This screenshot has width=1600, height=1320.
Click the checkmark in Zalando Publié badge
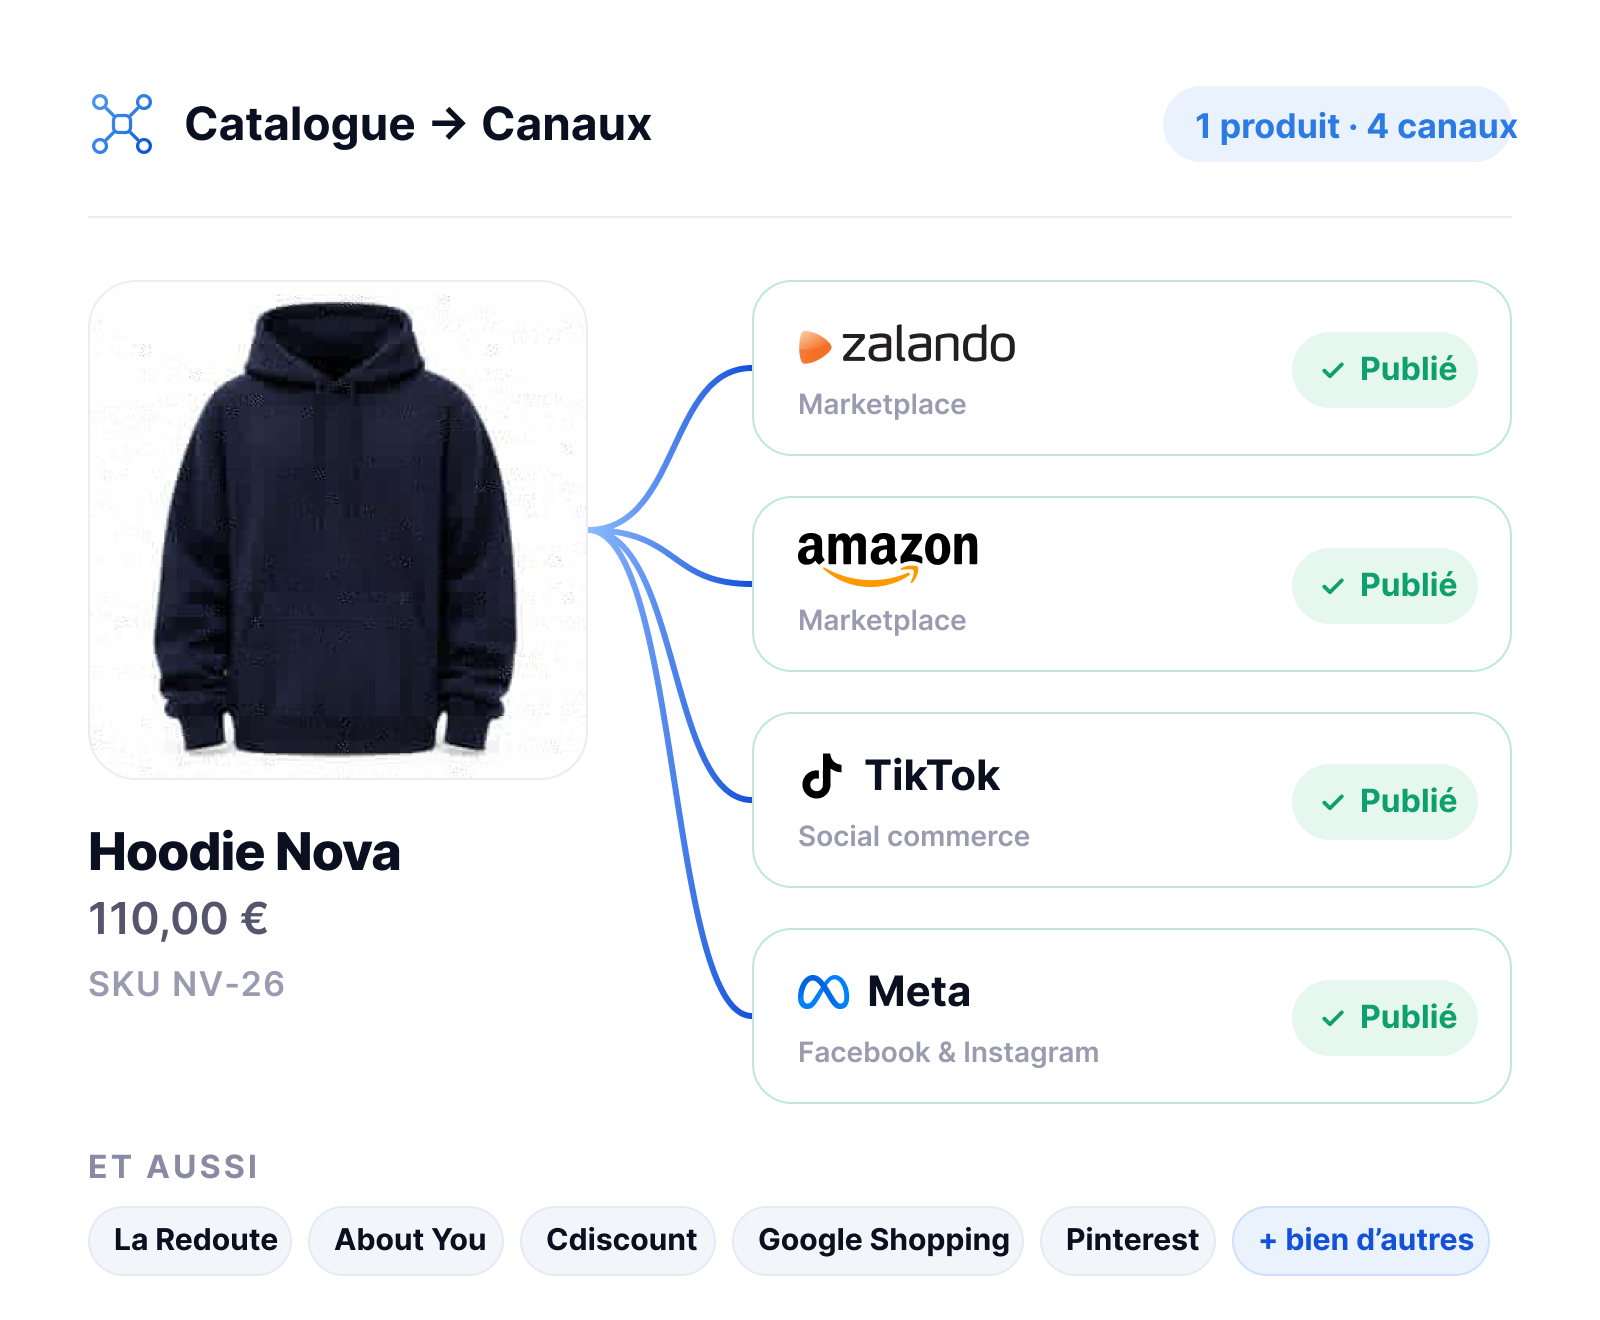pos(1333,371)
